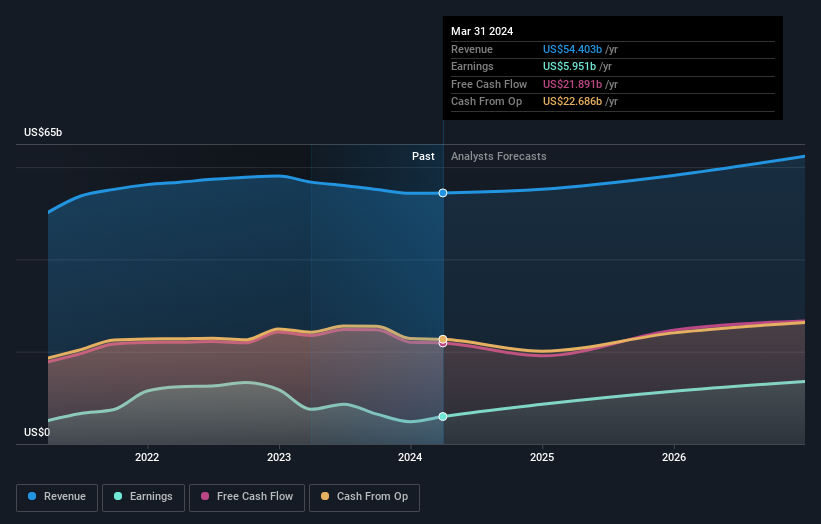The width and height of the screenshot is (821, 524).
Task: Click the 2024 x-axis label
Action: pyautogui.click(x=410, y=458)
